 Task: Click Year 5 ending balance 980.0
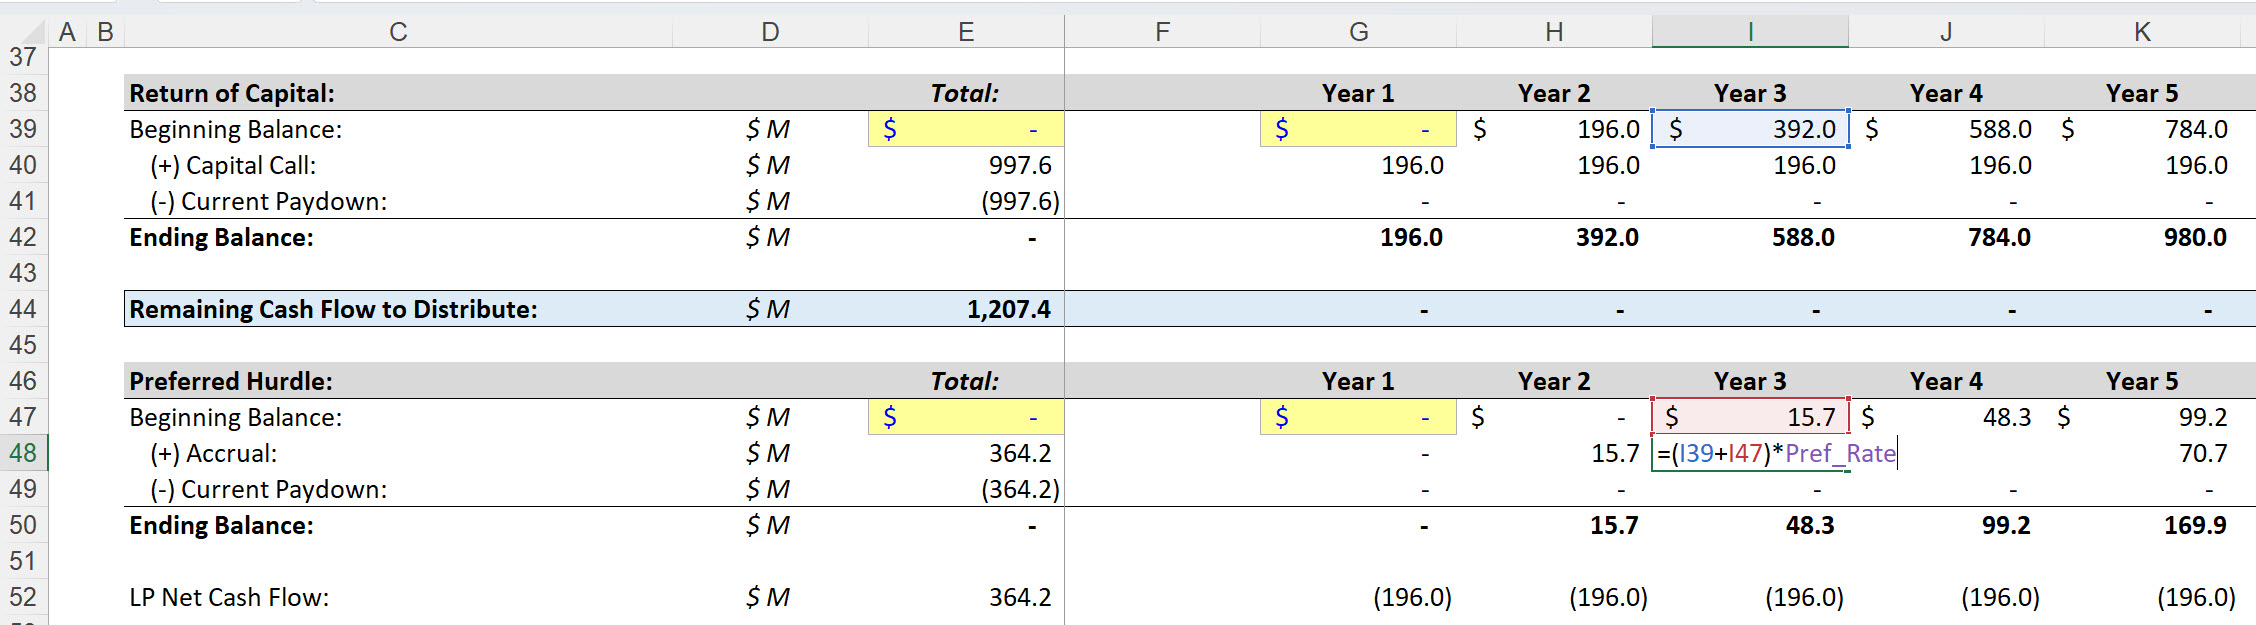click(2195, 237)
